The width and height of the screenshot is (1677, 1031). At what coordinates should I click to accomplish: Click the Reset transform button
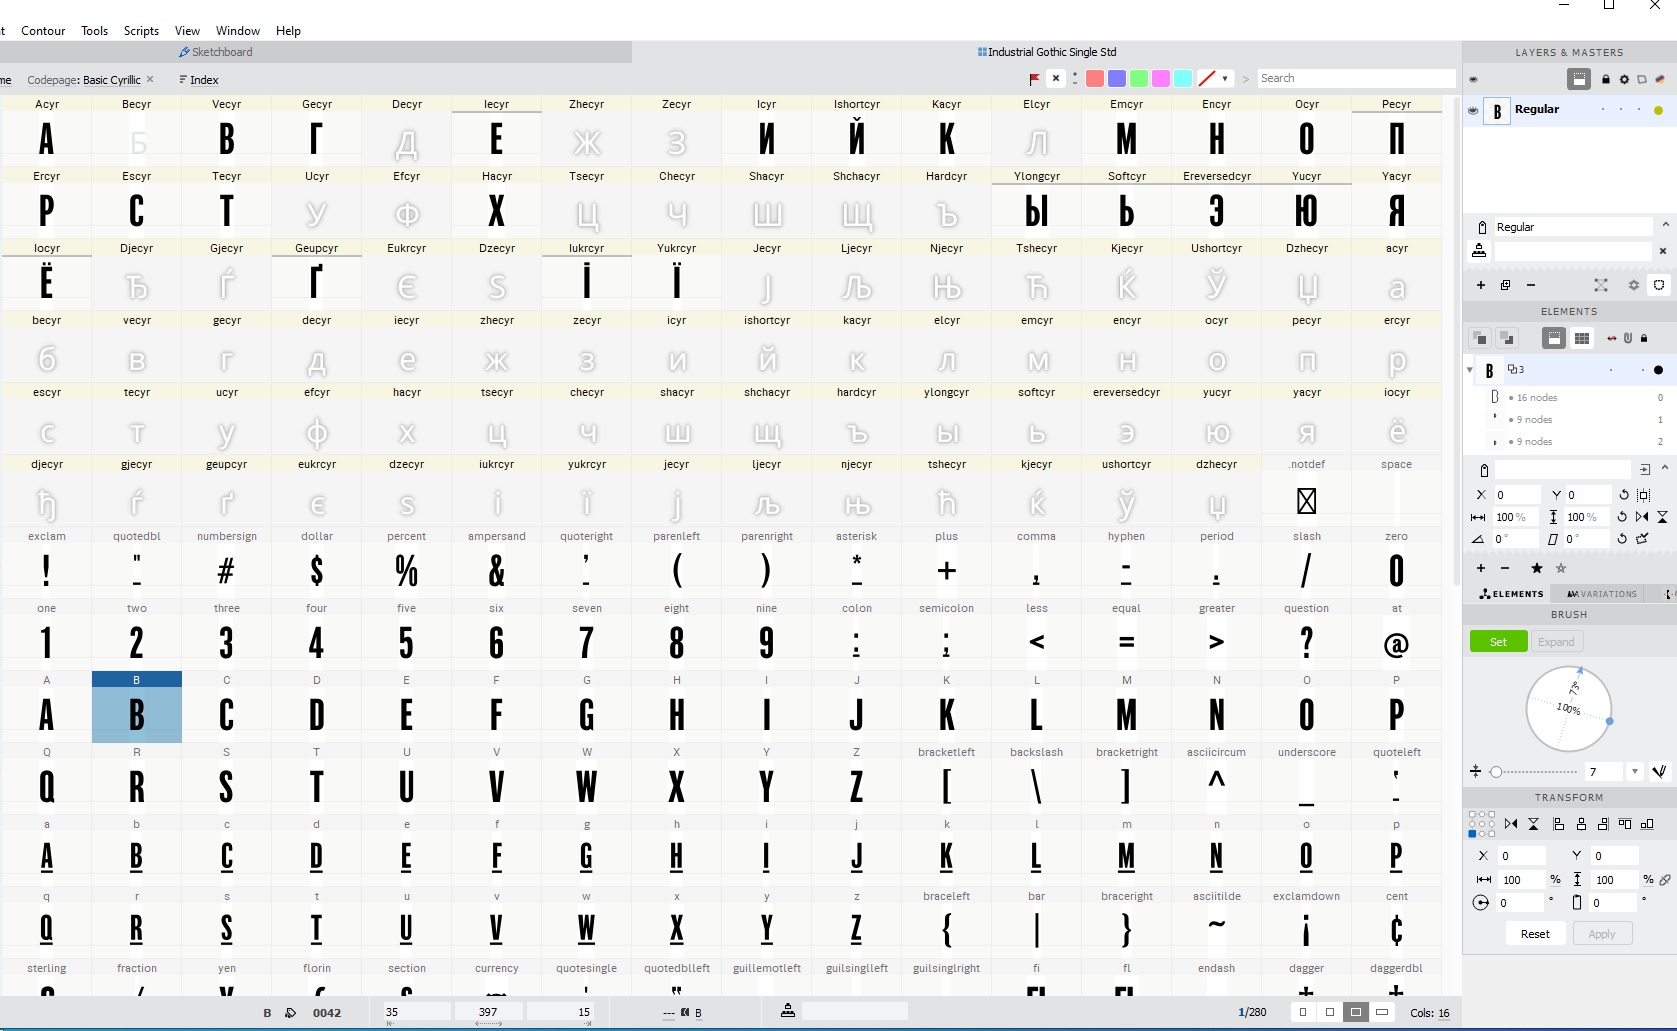(x=1535, y=934)
